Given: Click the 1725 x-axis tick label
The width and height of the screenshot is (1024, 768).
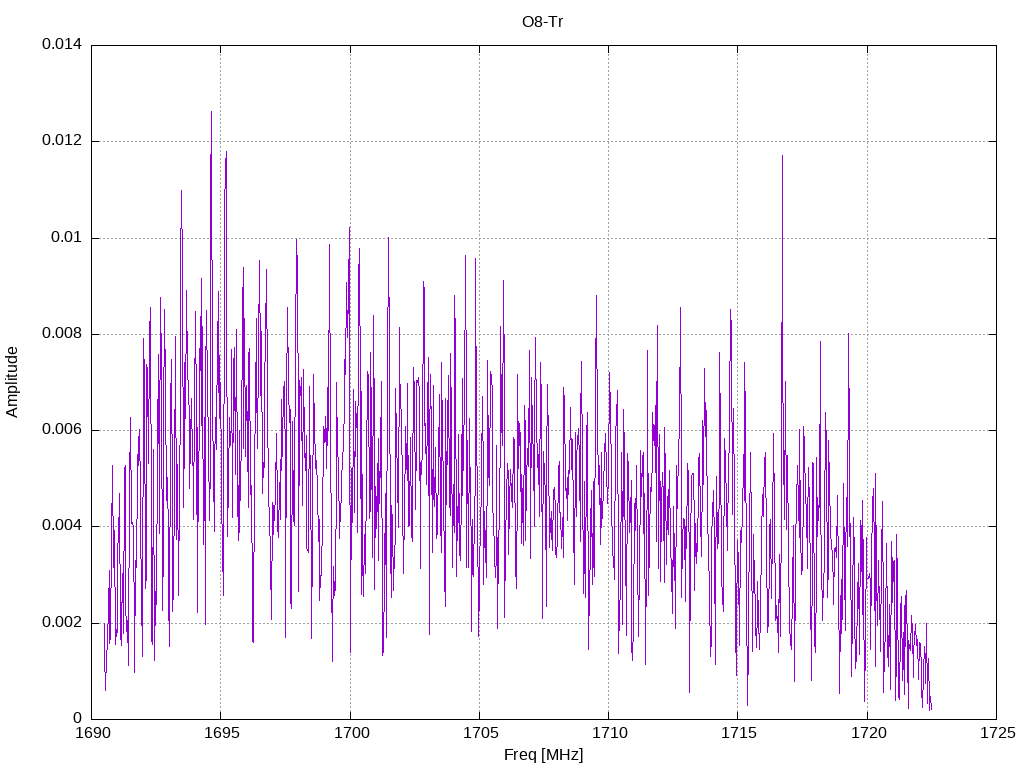Looking at the screenshot, I should [998, 733].
